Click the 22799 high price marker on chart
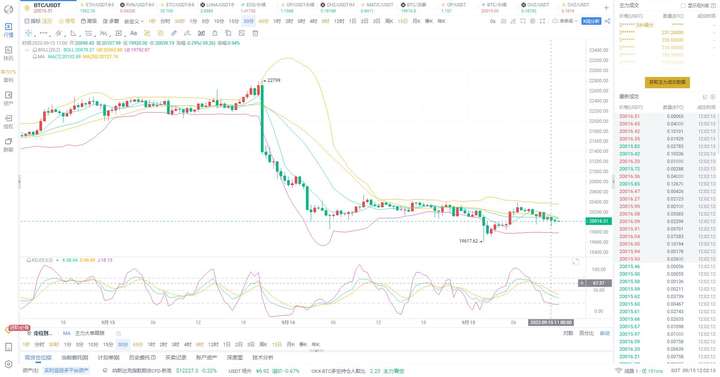 [x=273, y=80]
